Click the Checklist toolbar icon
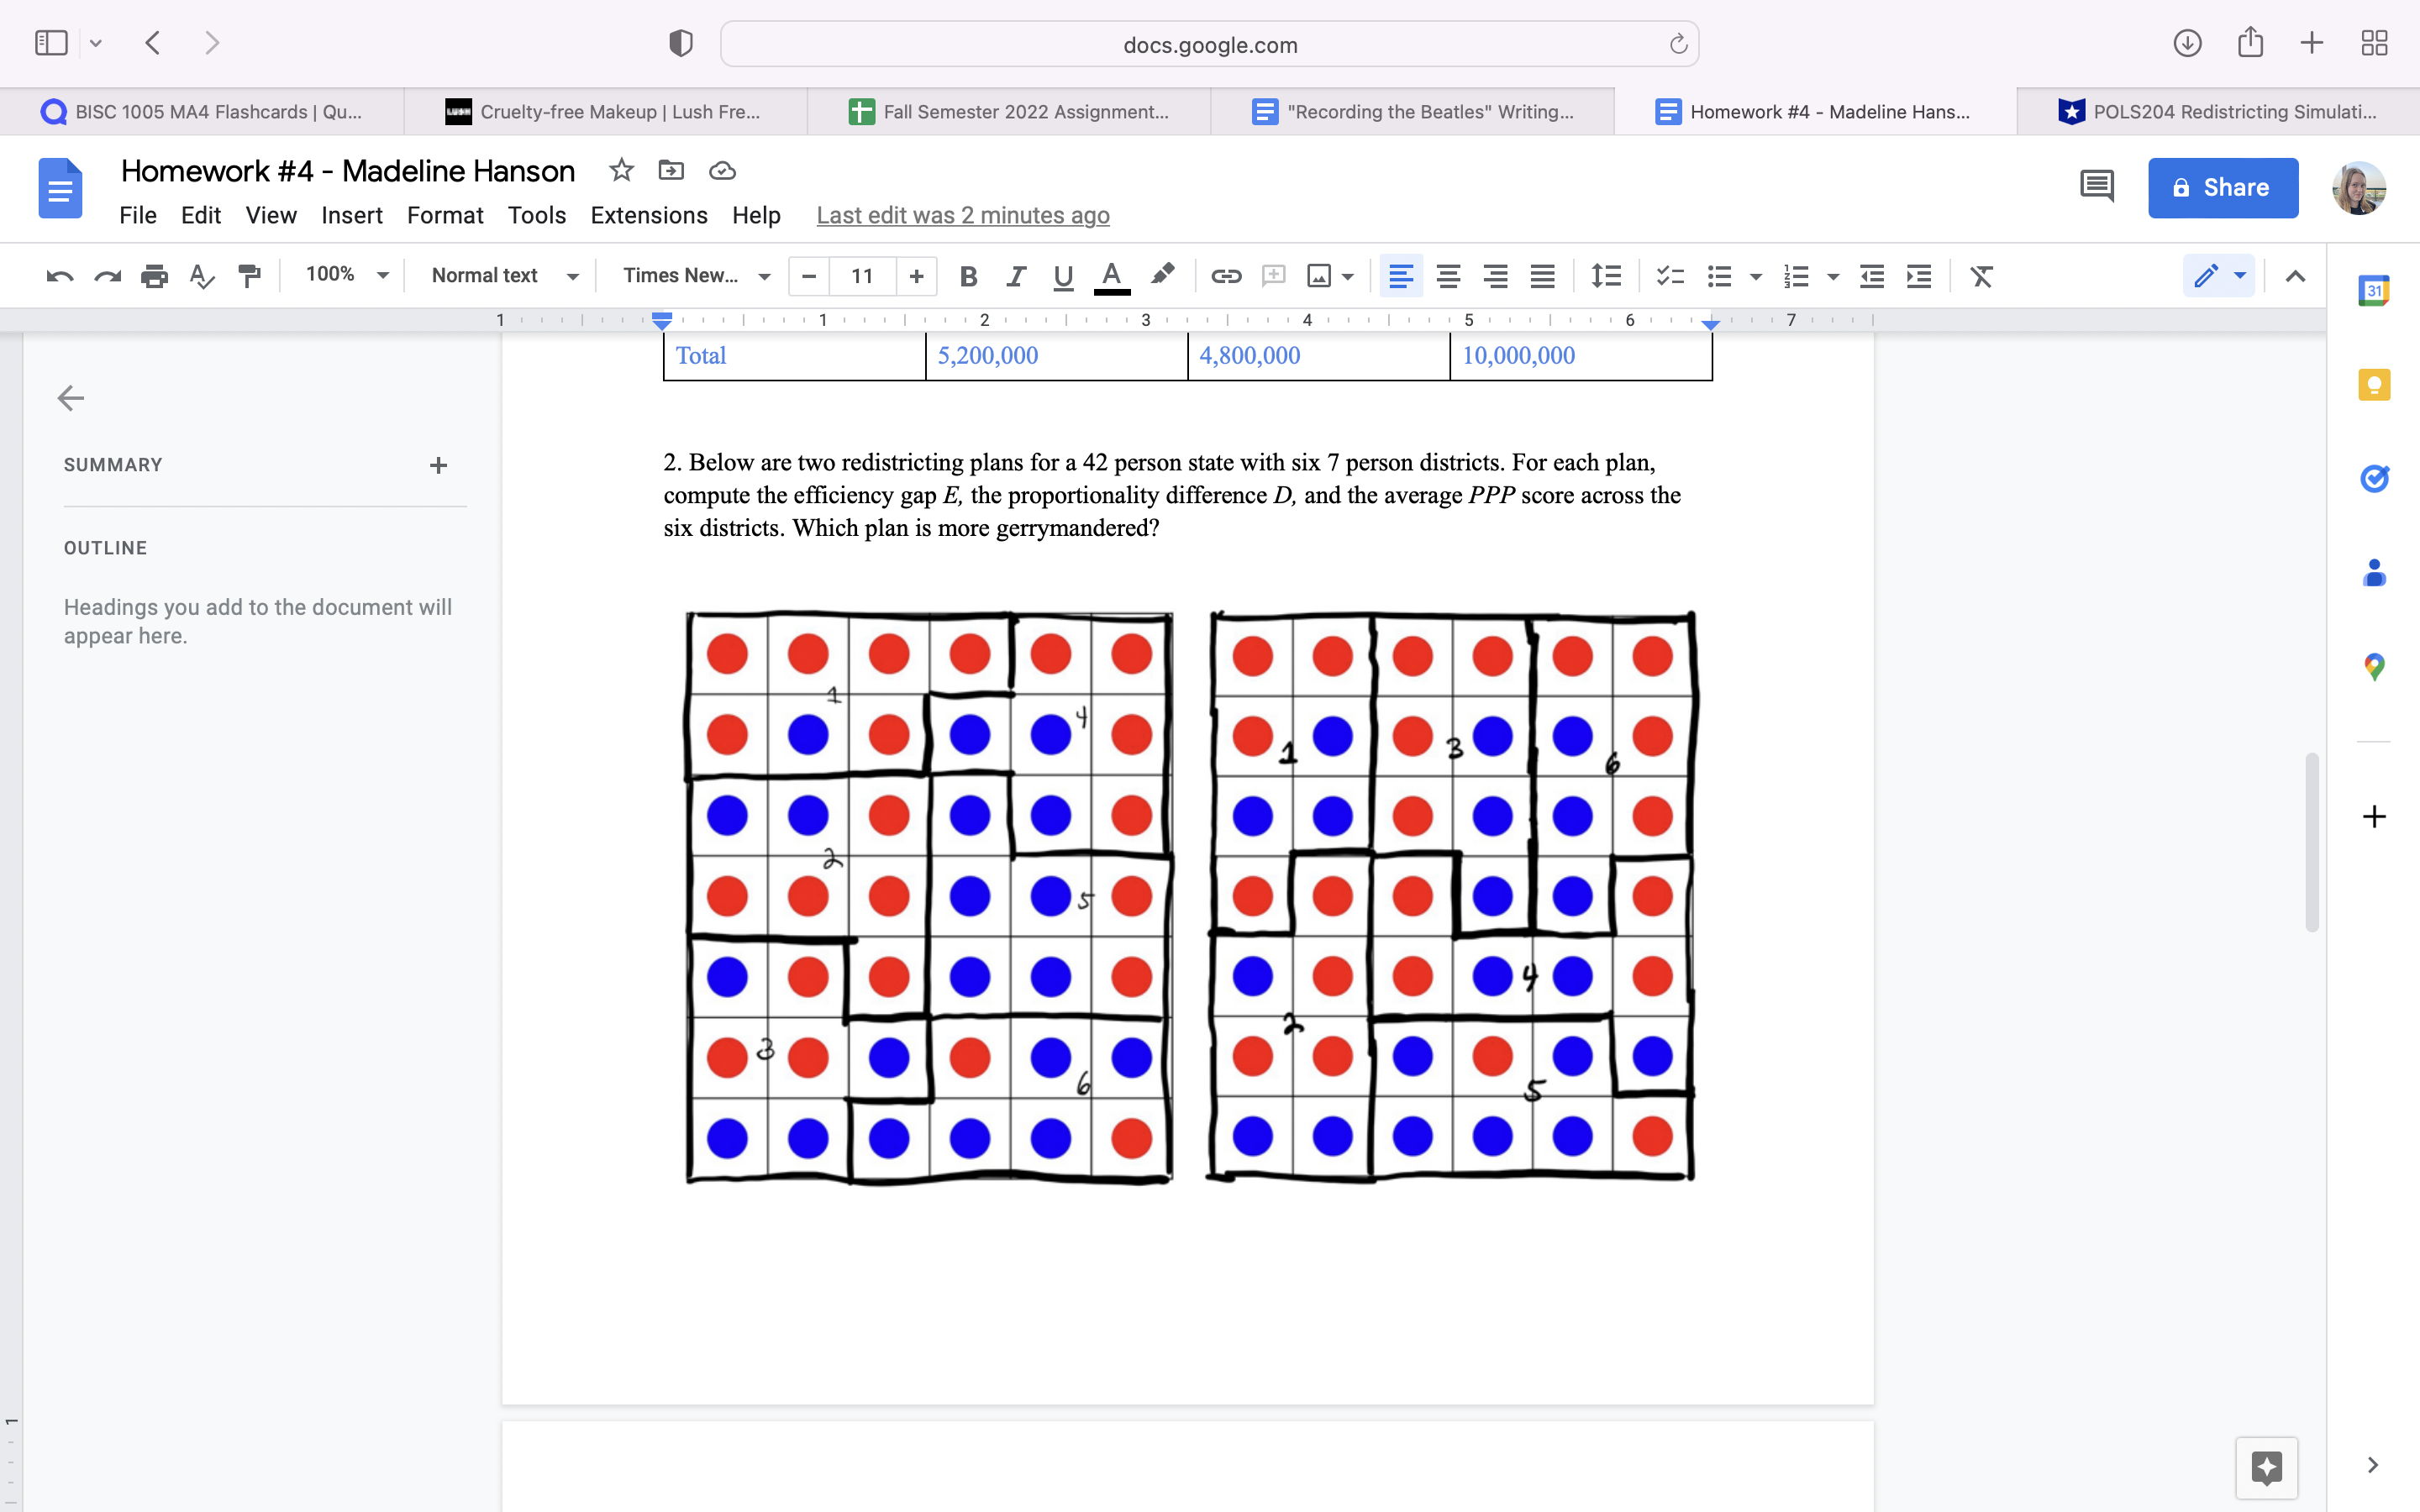 pos(1670,276)
